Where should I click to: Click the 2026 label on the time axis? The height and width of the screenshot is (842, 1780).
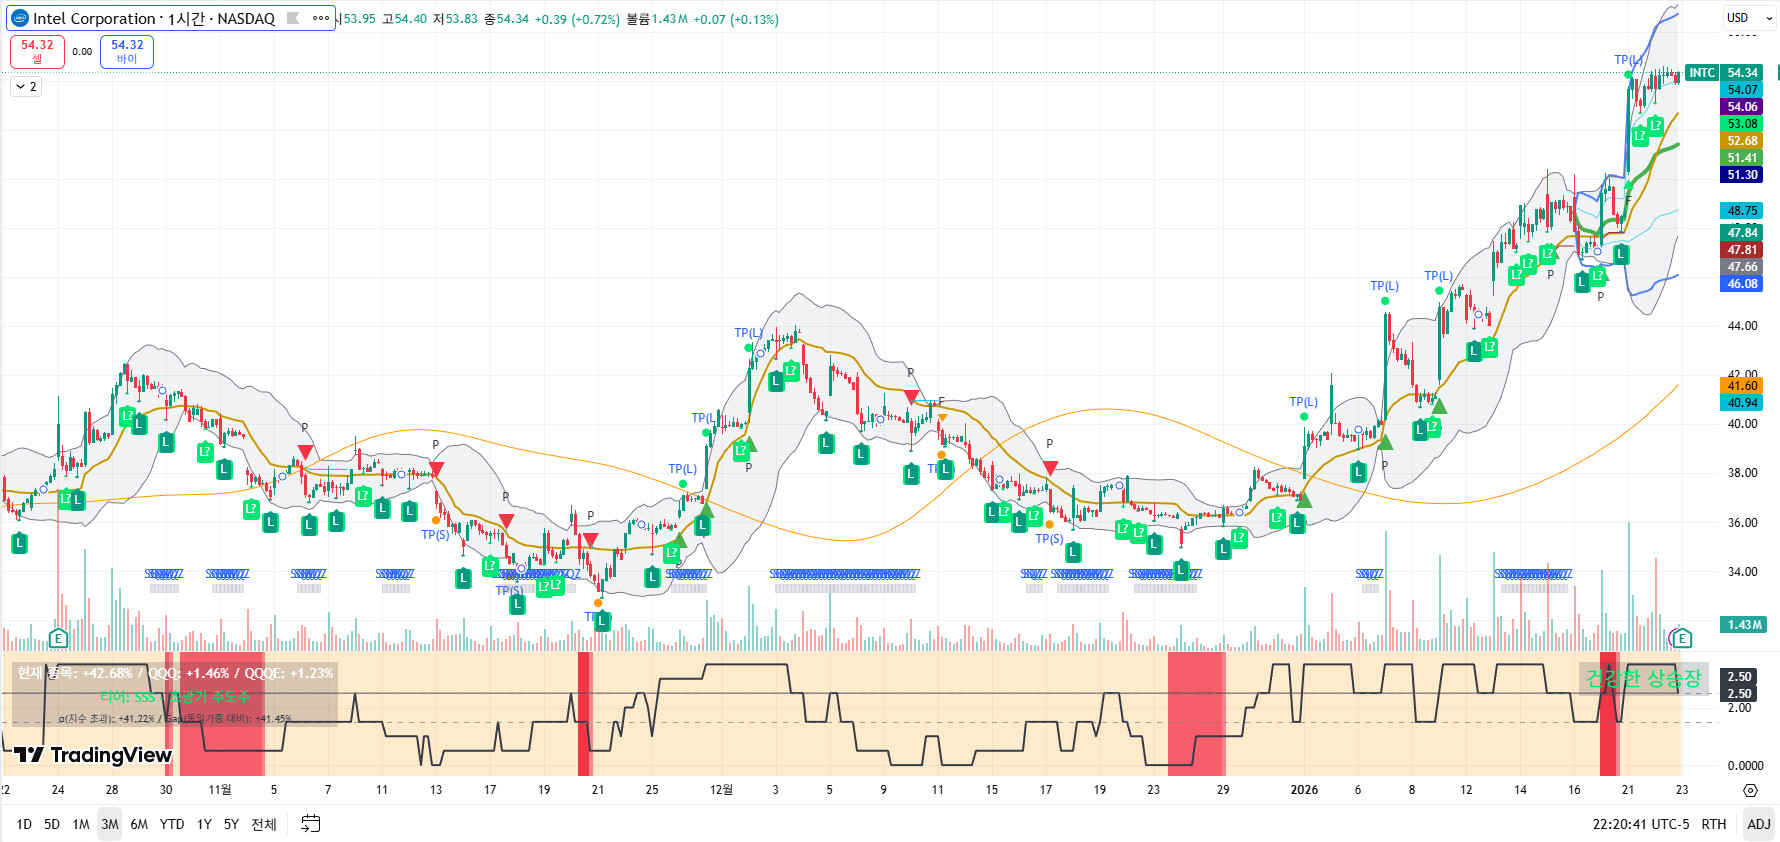[1304, 790]
